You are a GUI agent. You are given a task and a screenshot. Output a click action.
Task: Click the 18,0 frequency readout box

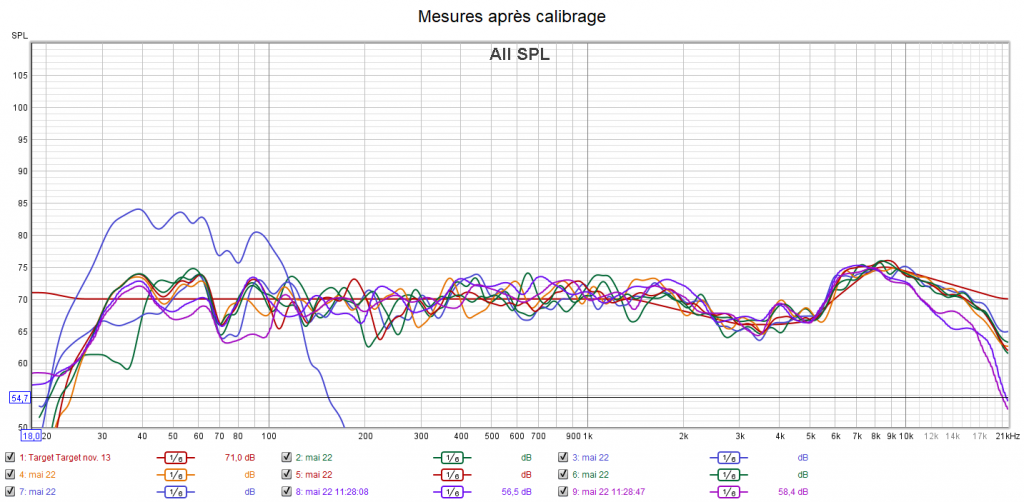coord(31,436)
